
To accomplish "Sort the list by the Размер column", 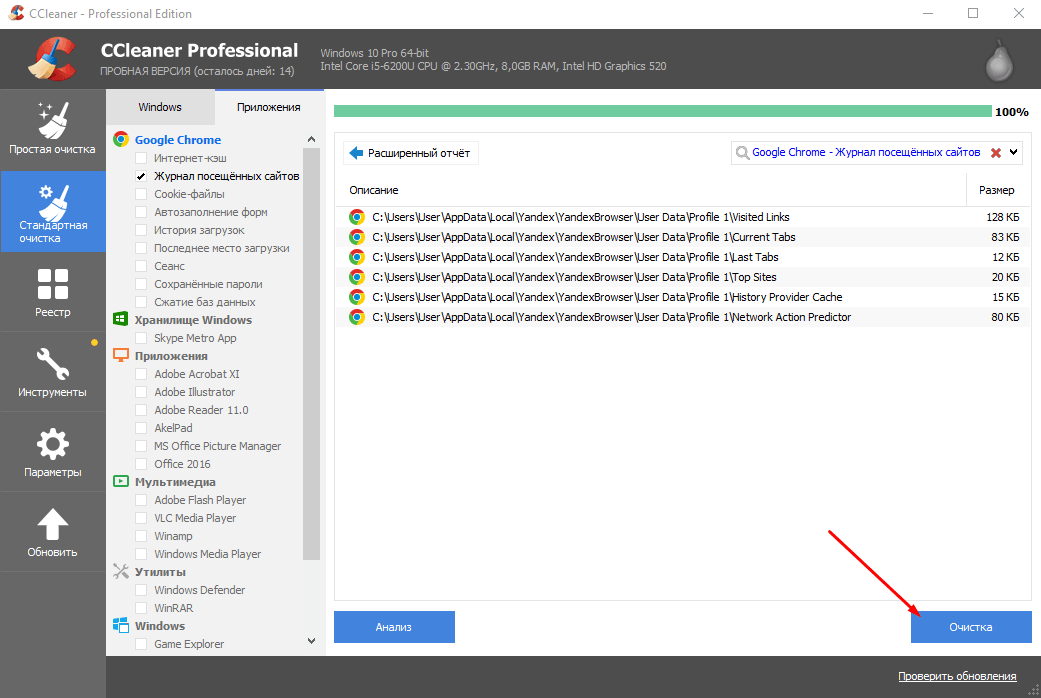I will [x=995, y=190].
